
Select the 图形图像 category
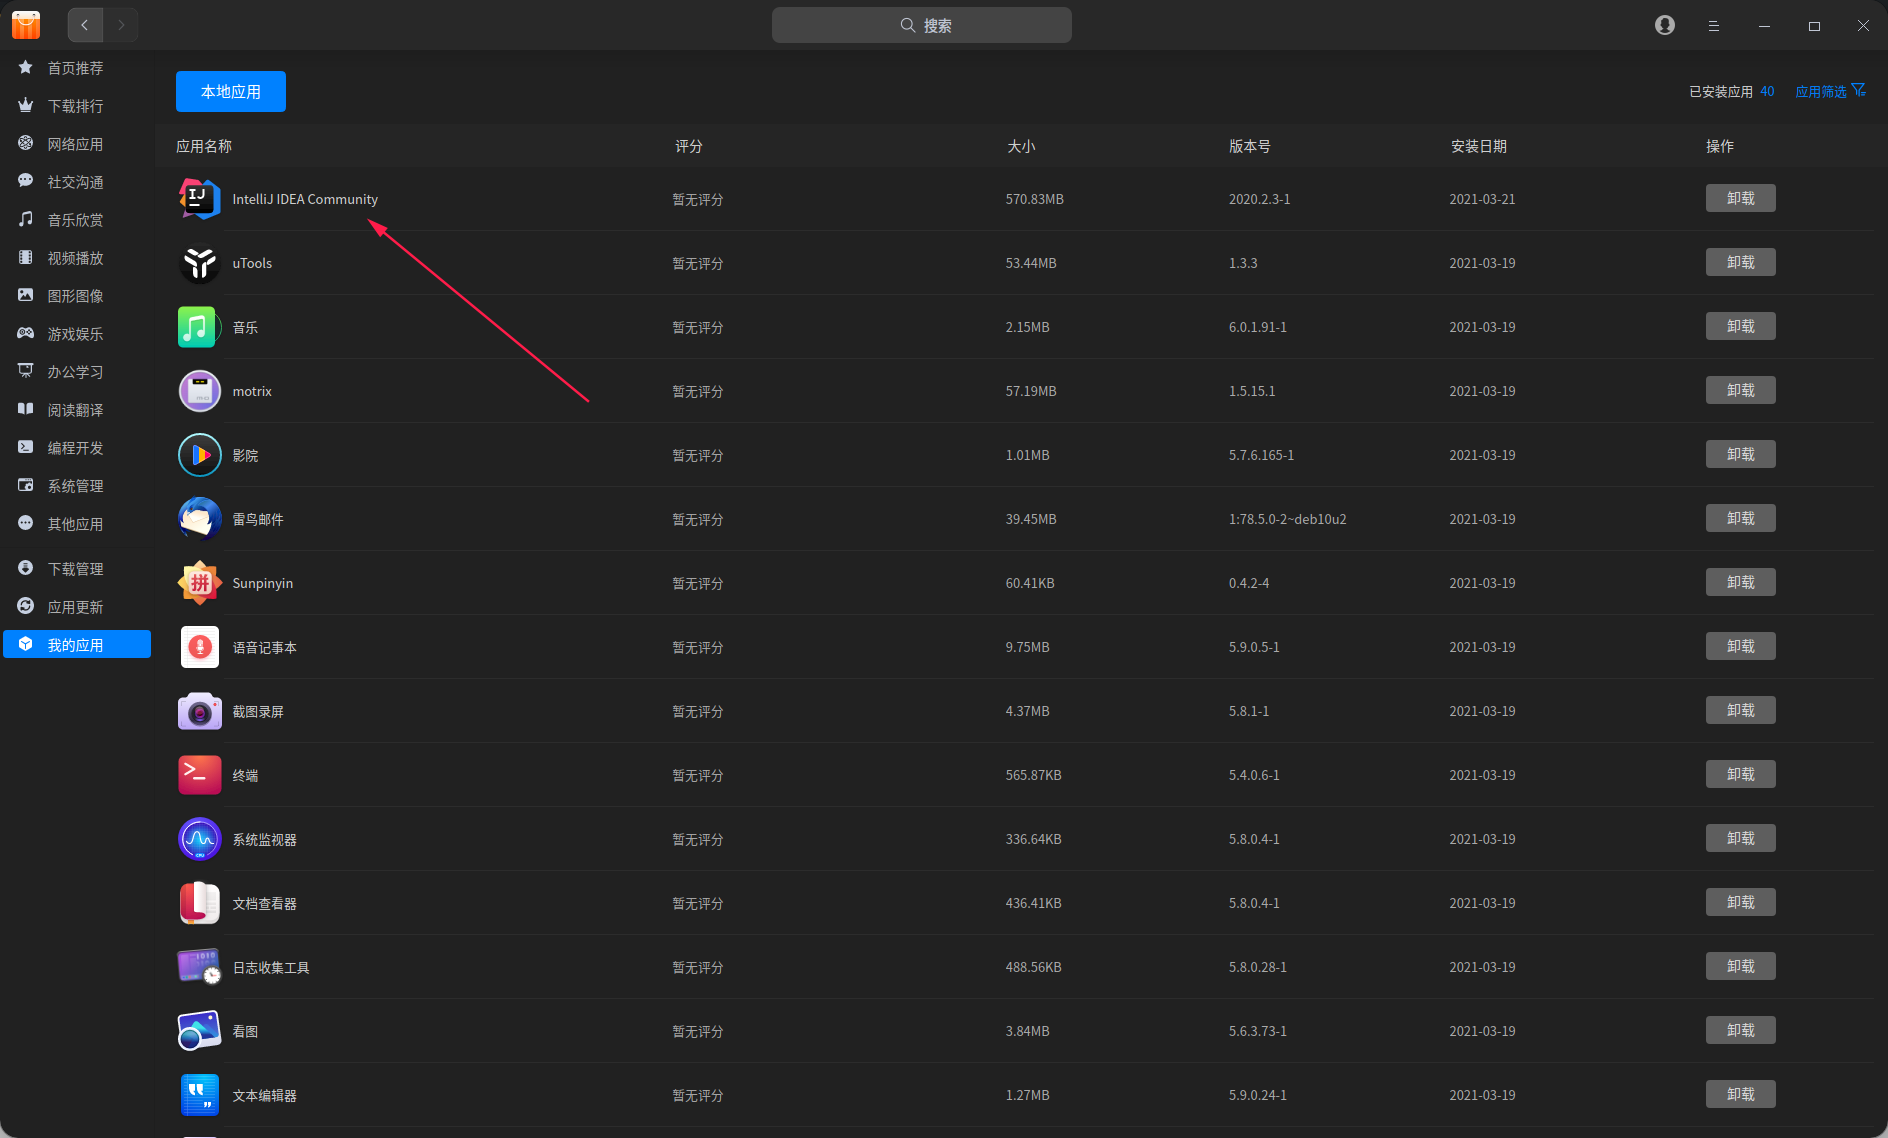click(77, 296)
